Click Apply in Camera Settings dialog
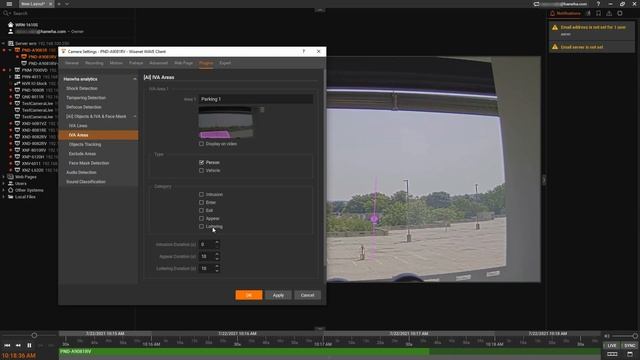 click(278, 295)
